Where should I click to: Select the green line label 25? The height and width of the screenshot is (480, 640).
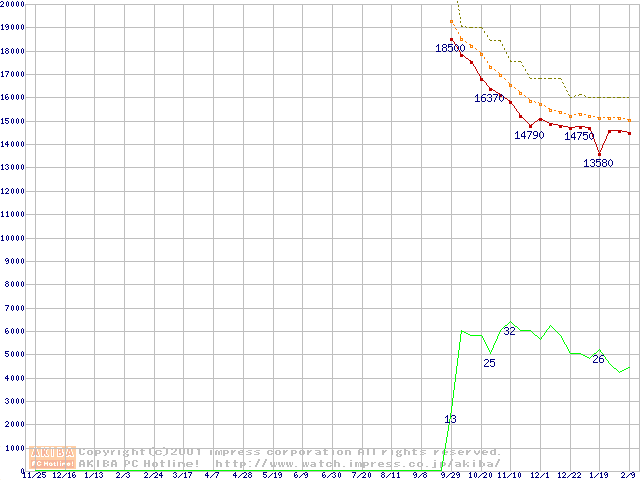pyautogui.click(x=489, y=363)
